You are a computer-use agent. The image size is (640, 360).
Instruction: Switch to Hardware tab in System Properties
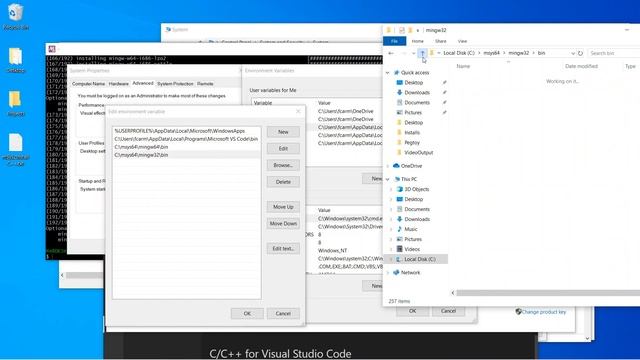click(x=119, y=84)
